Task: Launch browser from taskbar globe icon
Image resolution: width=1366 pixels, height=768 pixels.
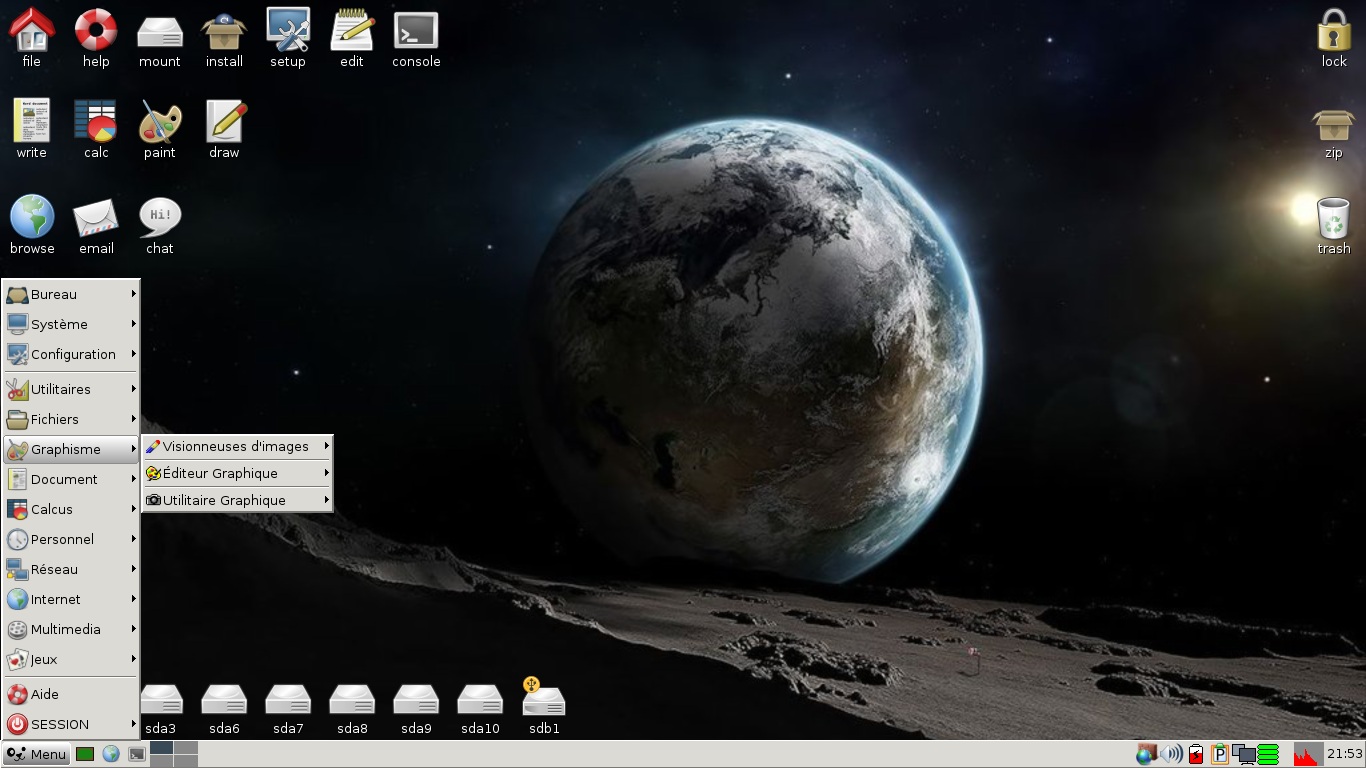Action: pos(111,754)
